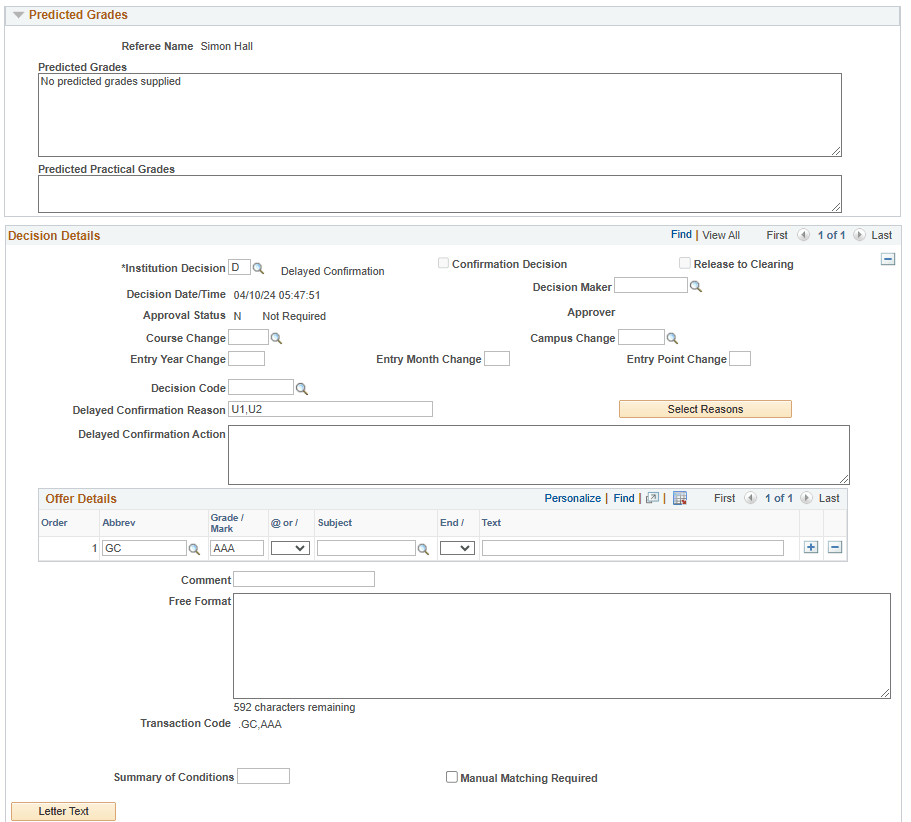Viewport: 911px width, 822px height.
Task: Tick the Release to Clearing checkbox
Action: pos(685,263)
